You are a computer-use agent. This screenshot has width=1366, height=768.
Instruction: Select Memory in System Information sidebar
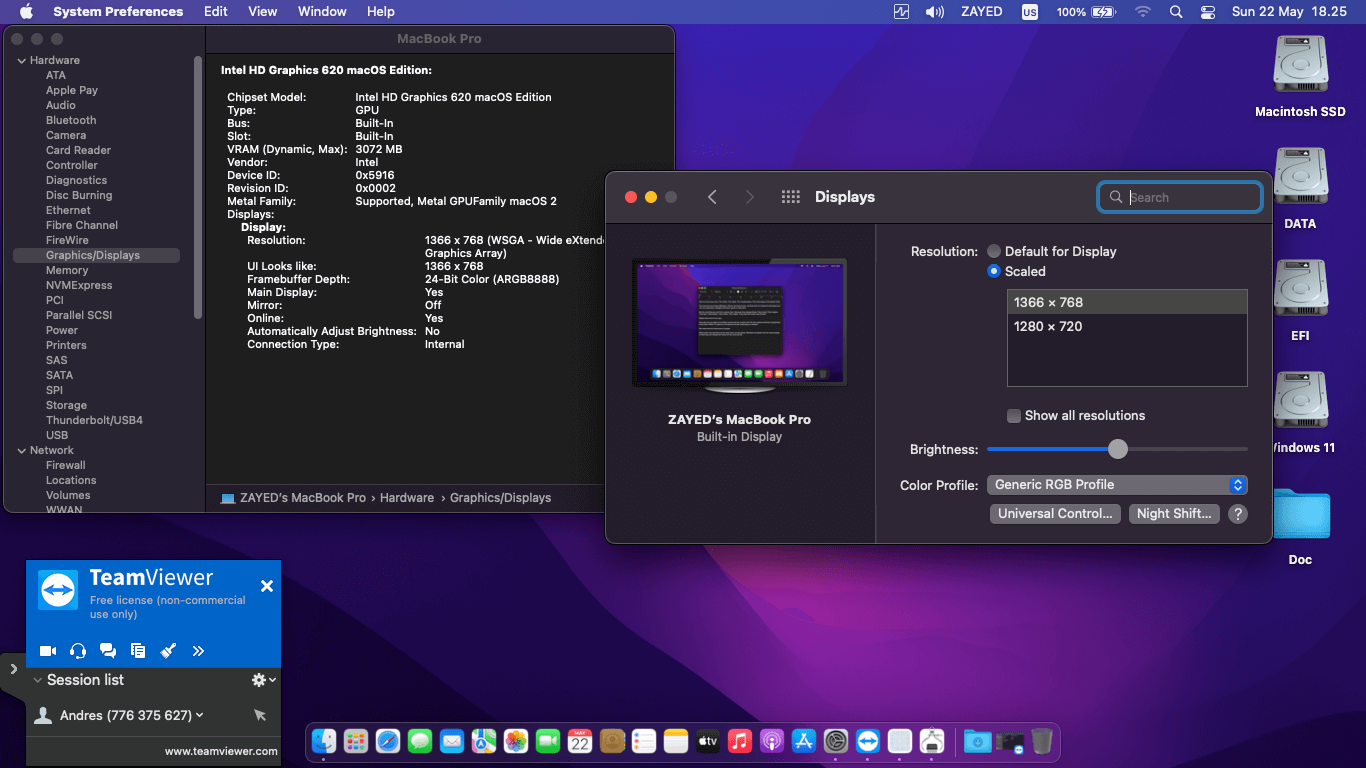(x=67, y=270)
